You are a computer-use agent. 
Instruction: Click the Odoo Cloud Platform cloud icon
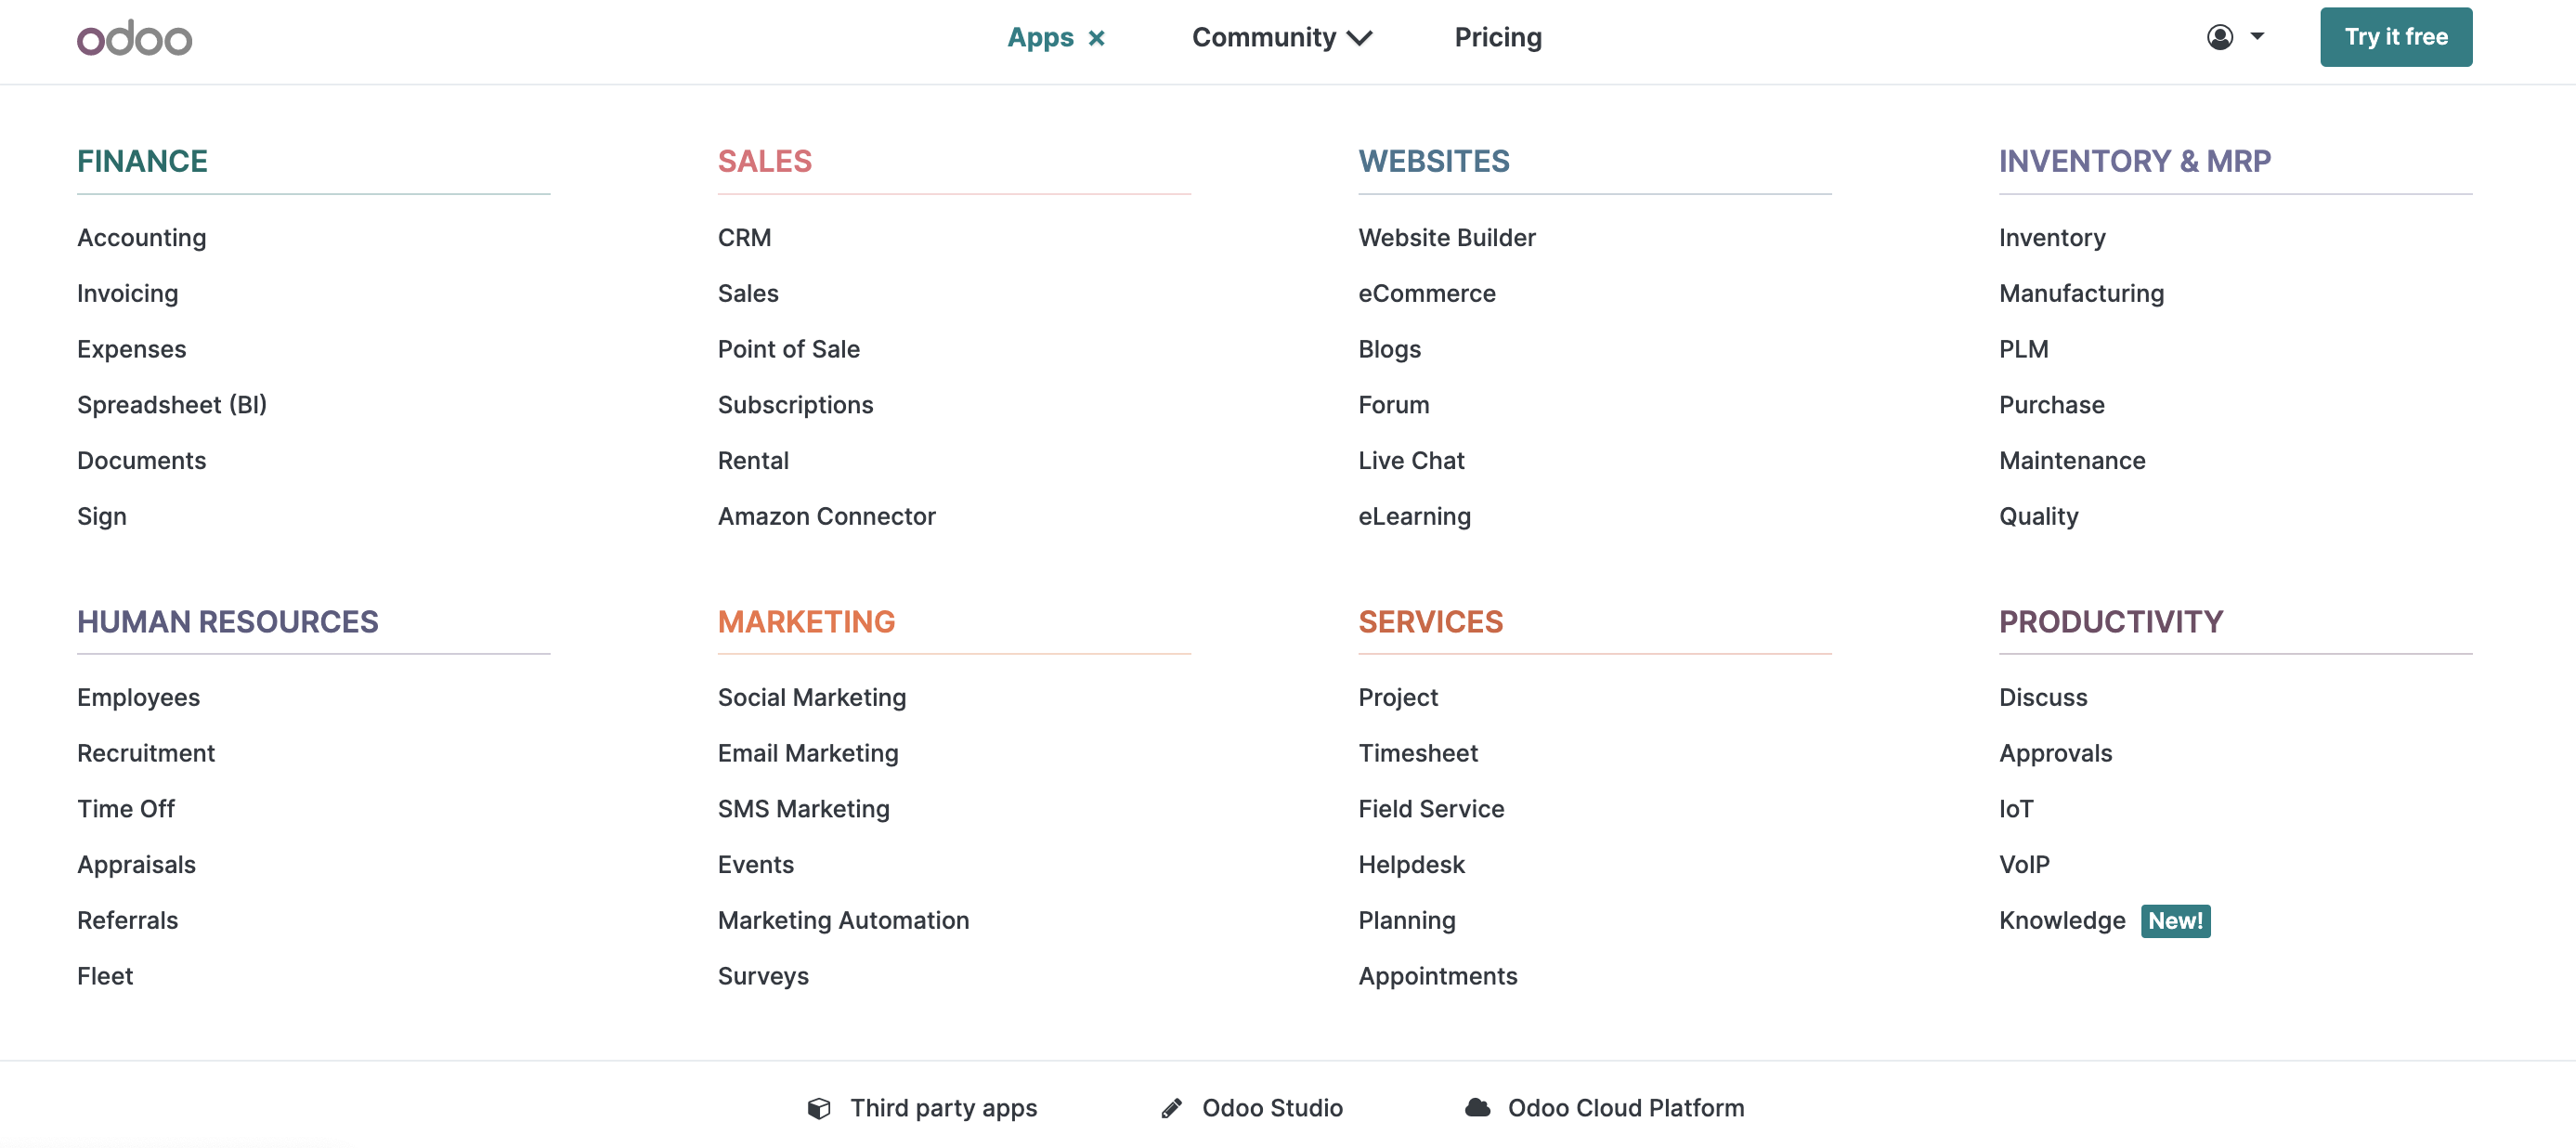point(1478,1108)
